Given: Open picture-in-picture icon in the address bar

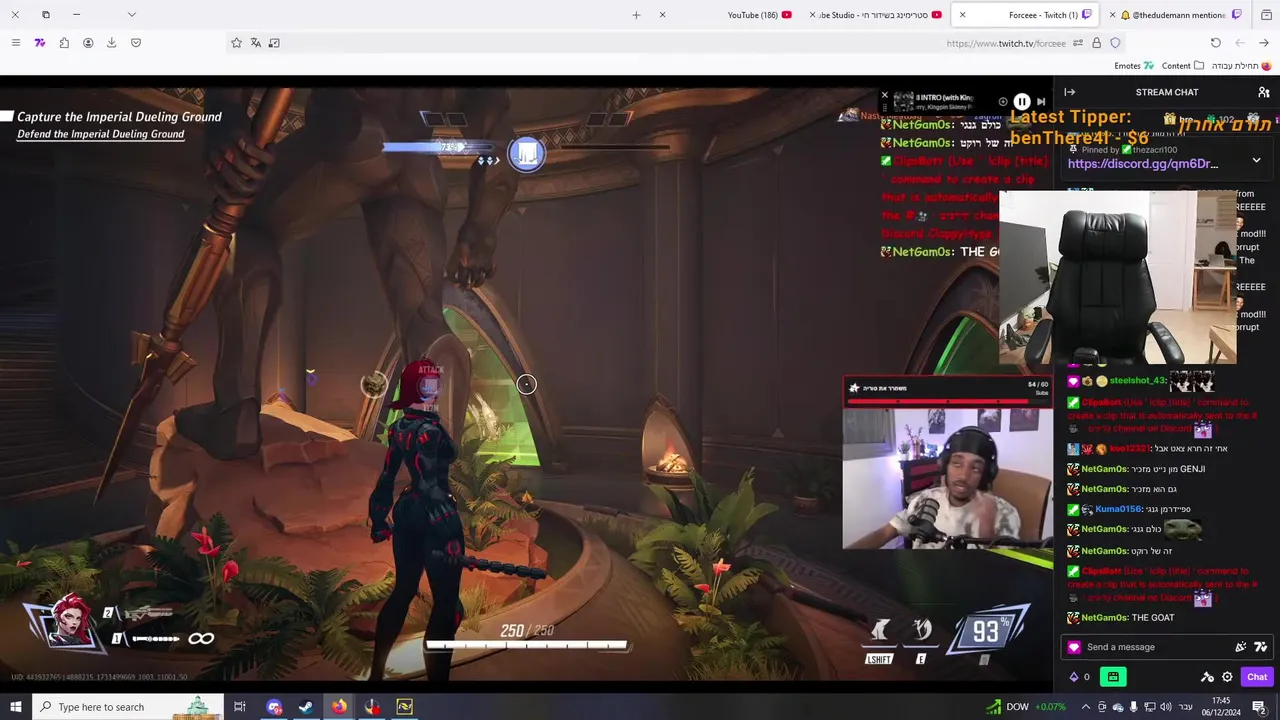Looking at the screenshot, I should 274,43.
